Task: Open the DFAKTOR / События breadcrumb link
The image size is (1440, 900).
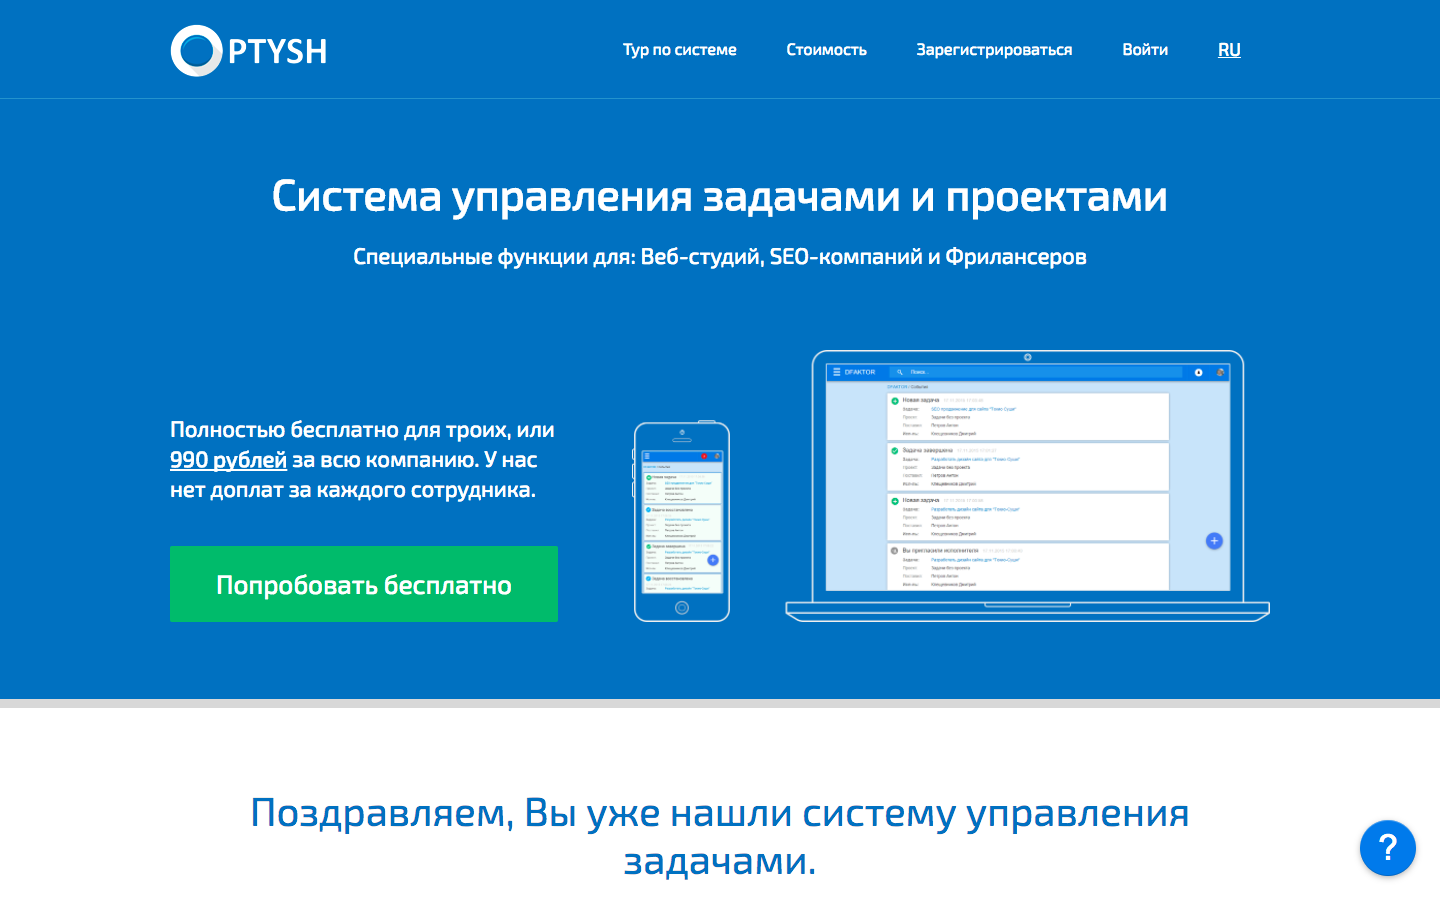Action: [900, 386]
